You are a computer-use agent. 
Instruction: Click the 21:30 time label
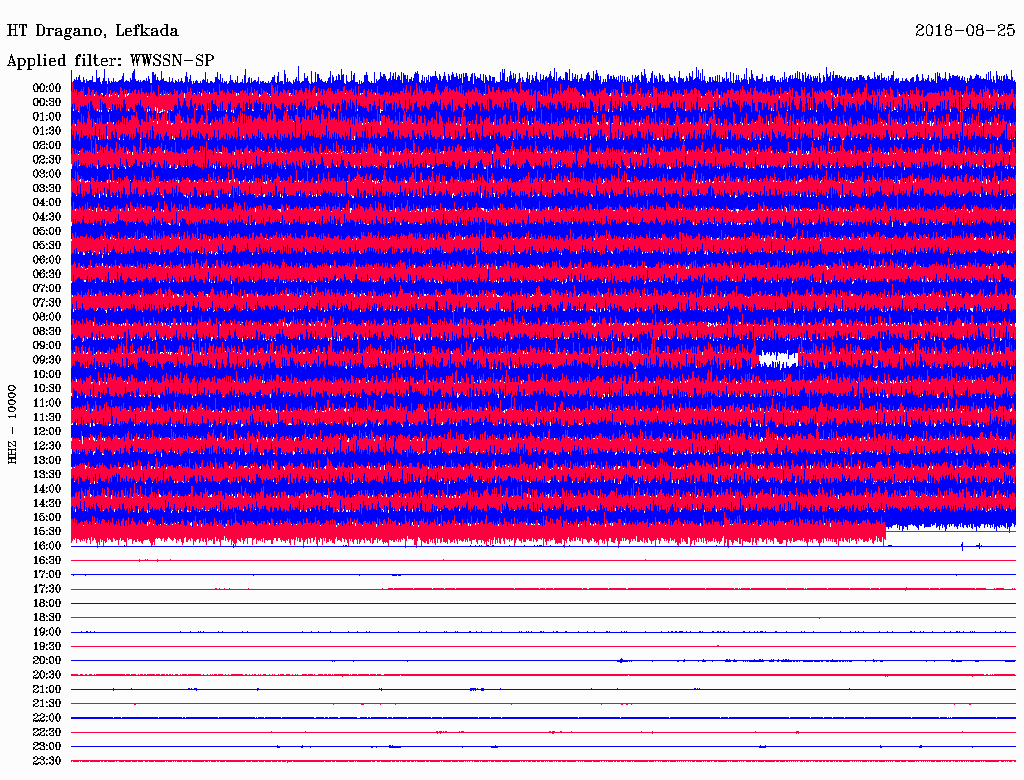[47, 704]
